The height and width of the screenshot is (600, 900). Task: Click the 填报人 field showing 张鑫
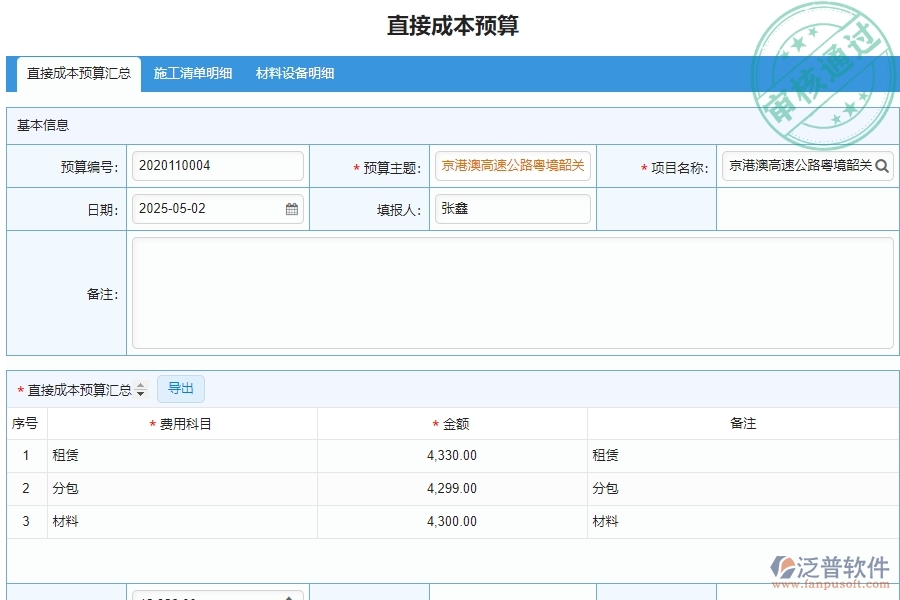tap(512, 208)
